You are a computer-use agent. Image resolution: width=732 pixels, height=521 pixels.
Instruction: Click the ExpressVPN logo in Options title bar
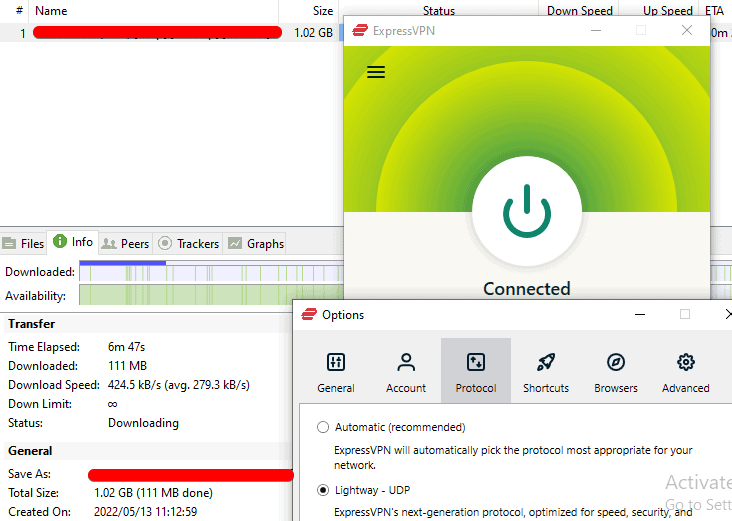(309, 315)
